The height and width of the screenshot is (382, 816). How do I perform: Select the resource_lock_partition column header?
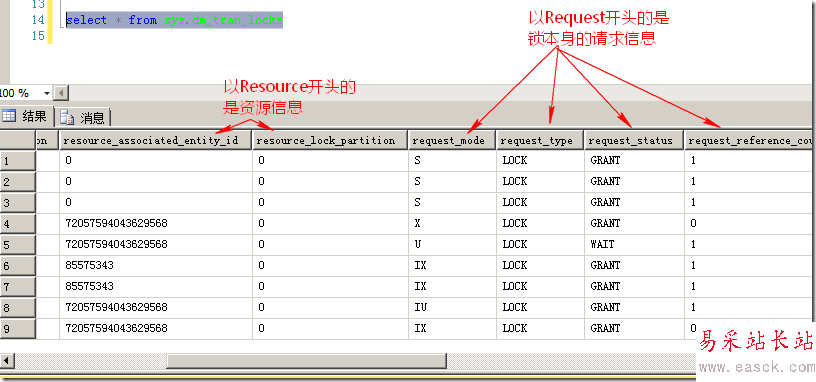pyautogui.click(x=330, y=140)
